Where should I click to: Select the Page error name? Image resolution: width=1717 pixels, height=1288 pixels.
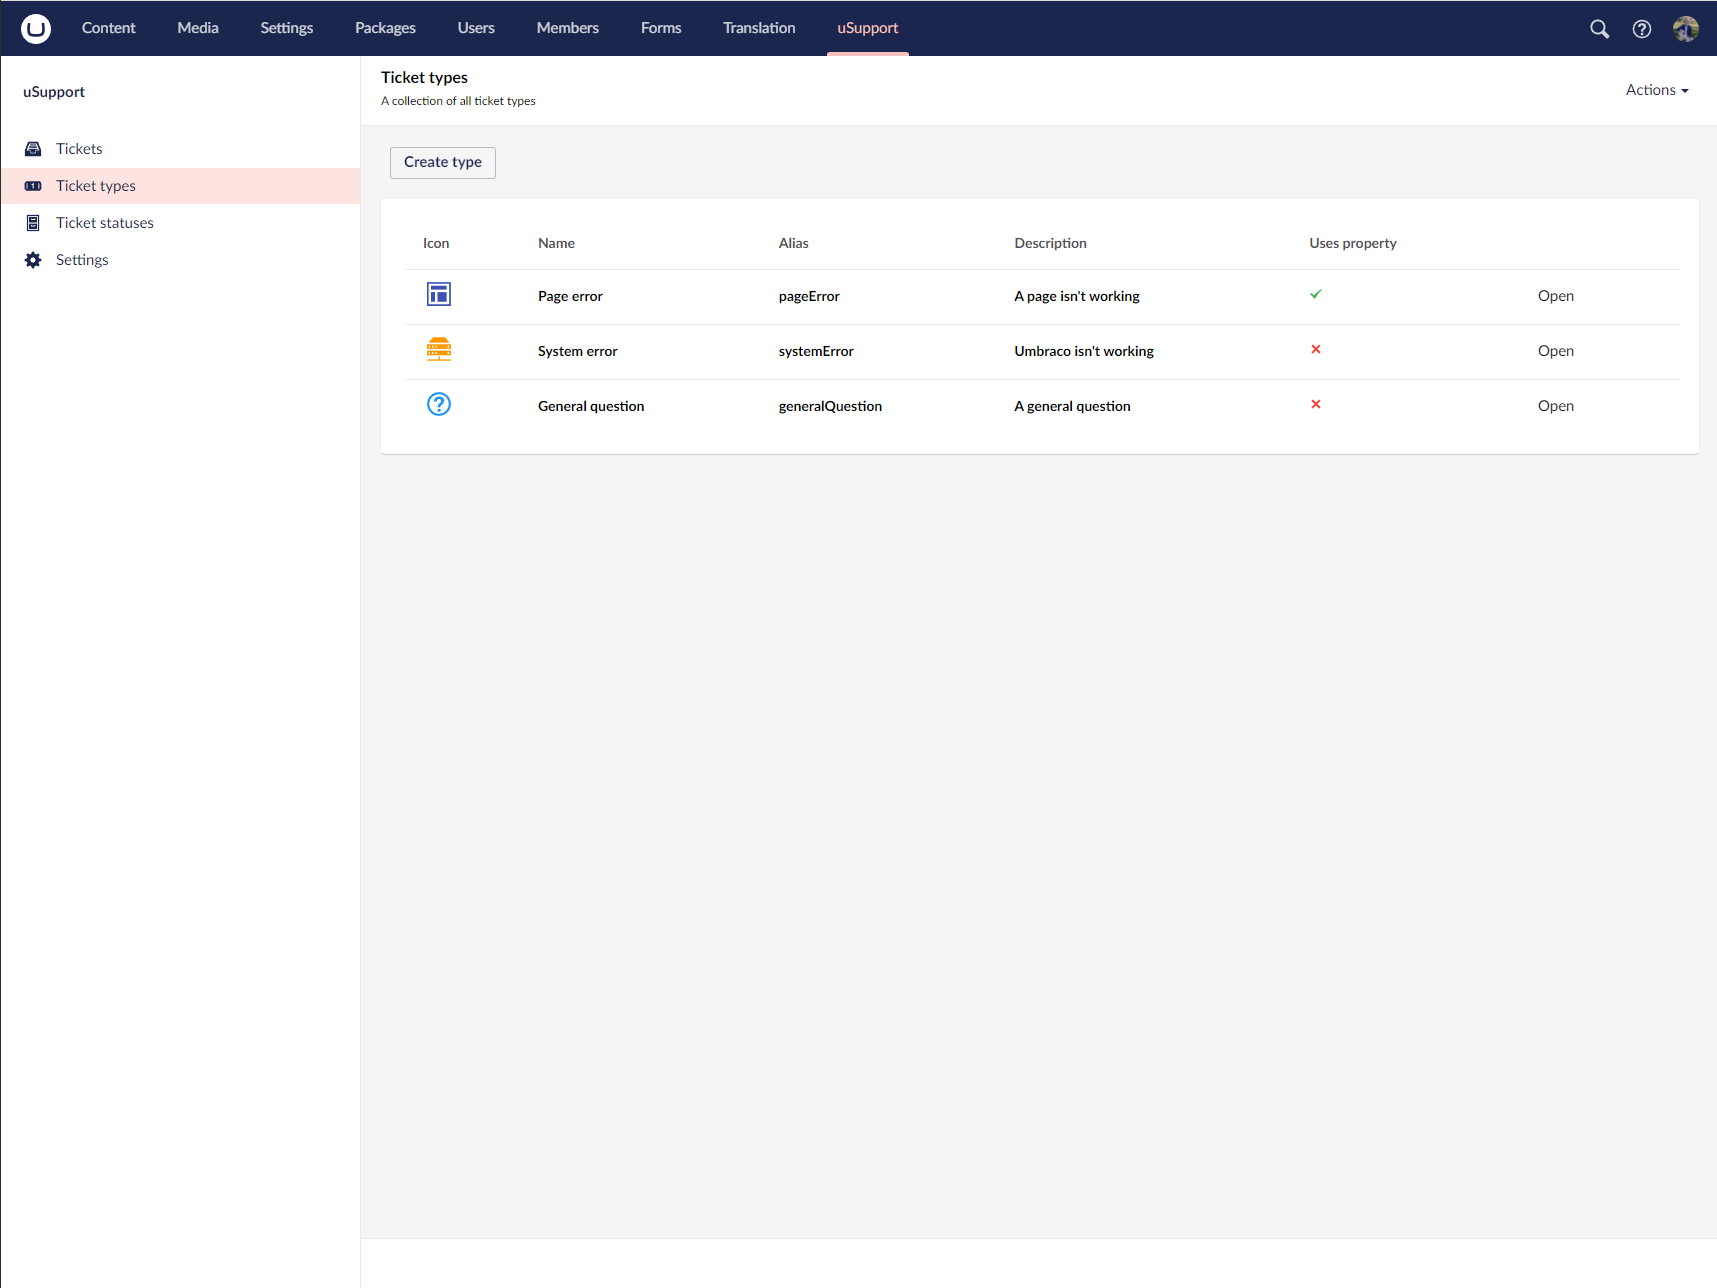tap(570, 296)
